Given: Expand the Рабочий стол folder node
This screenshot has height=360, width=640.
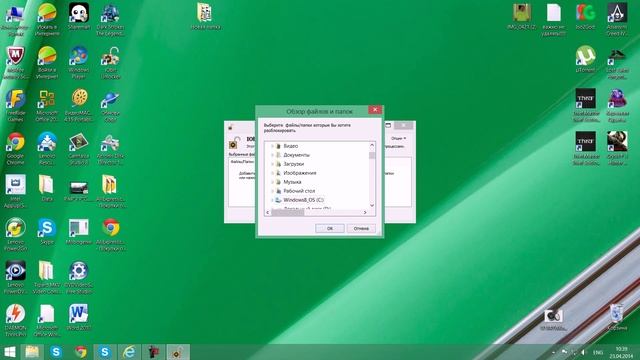Looking at the screenshot, I should click(272, 191).
